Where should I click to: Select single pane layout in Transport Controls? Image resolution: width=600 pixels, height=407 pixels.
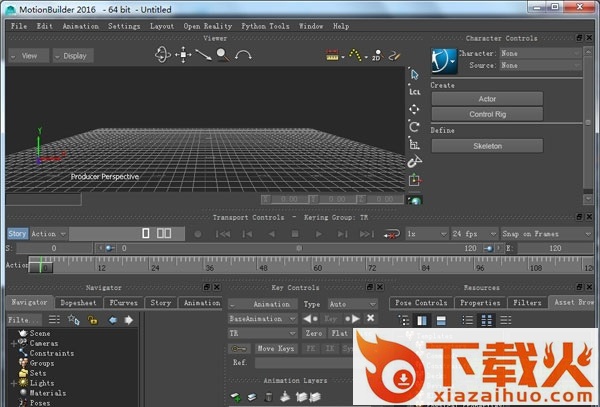(x=146, y=233)
